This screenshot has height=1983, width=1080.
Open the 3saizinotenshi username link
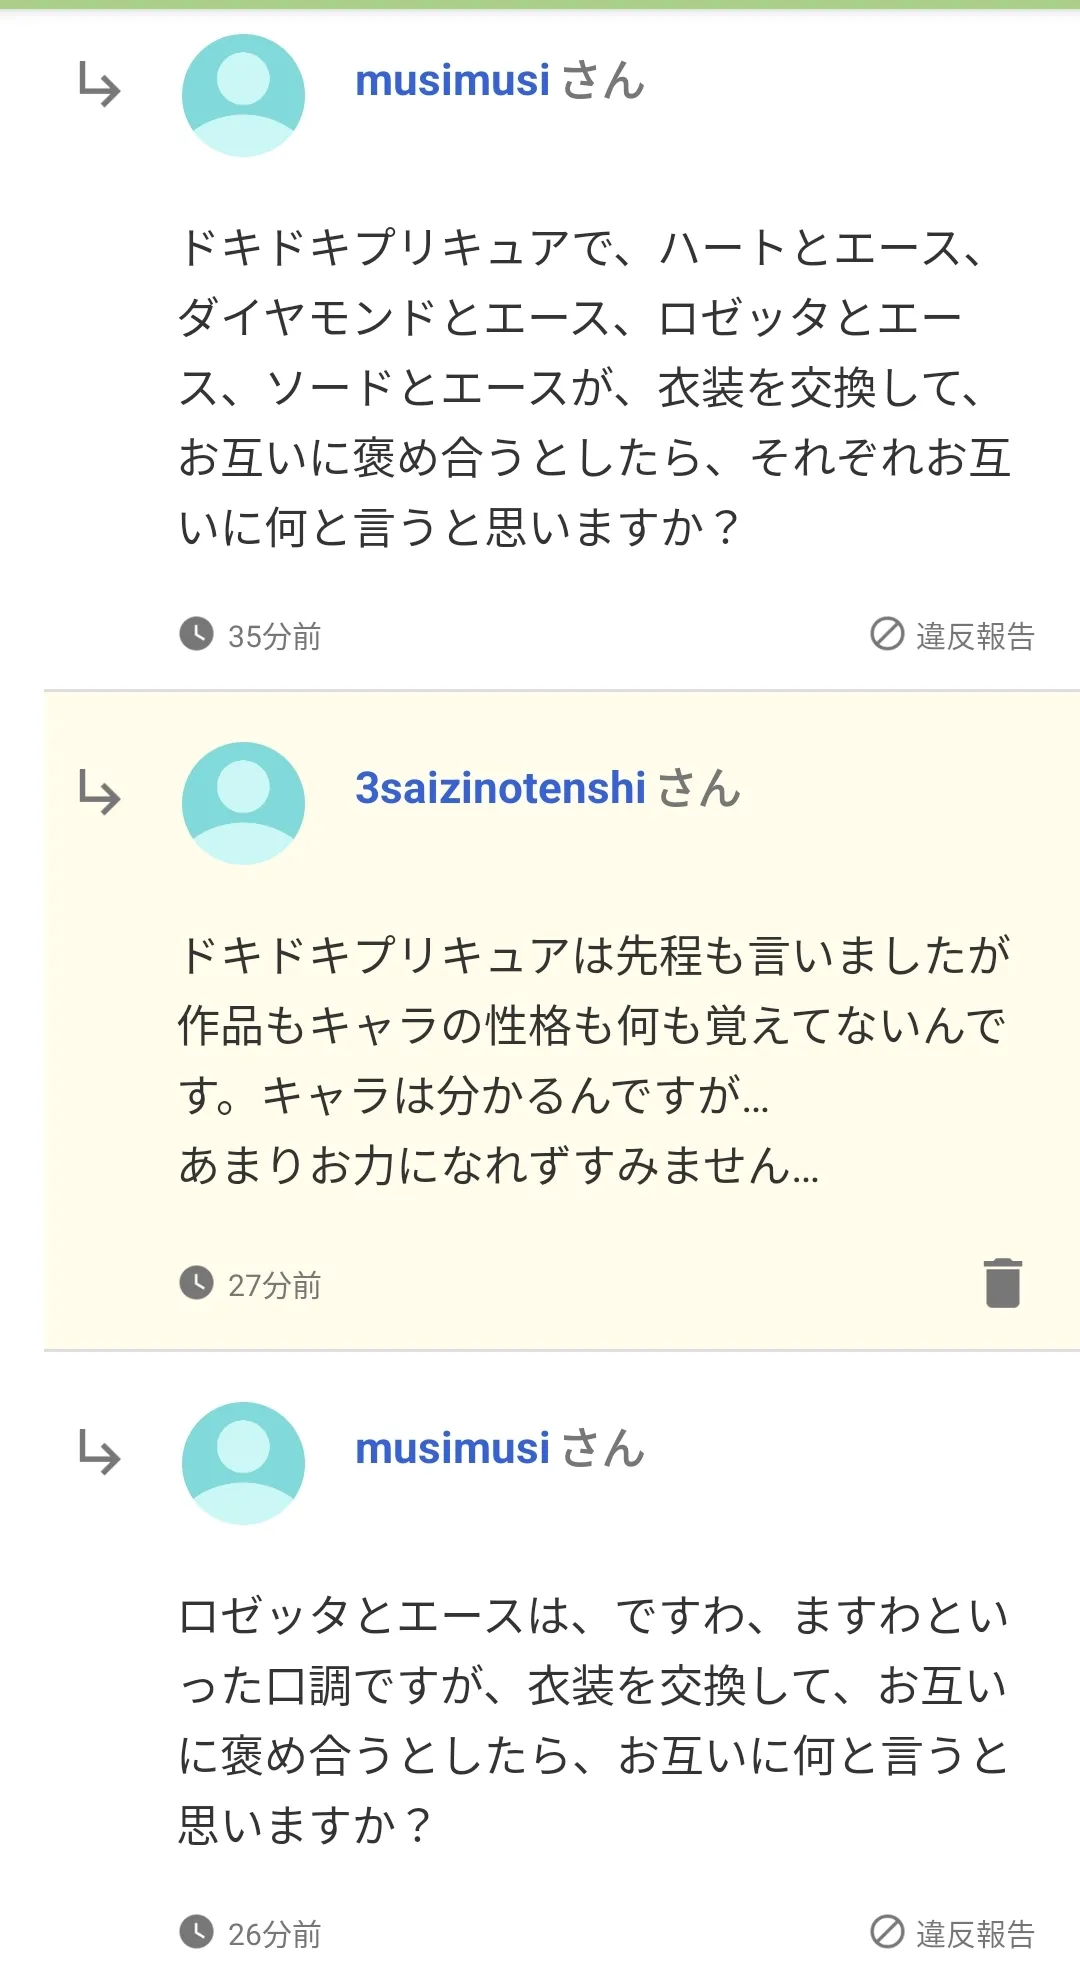click(500, 789)
